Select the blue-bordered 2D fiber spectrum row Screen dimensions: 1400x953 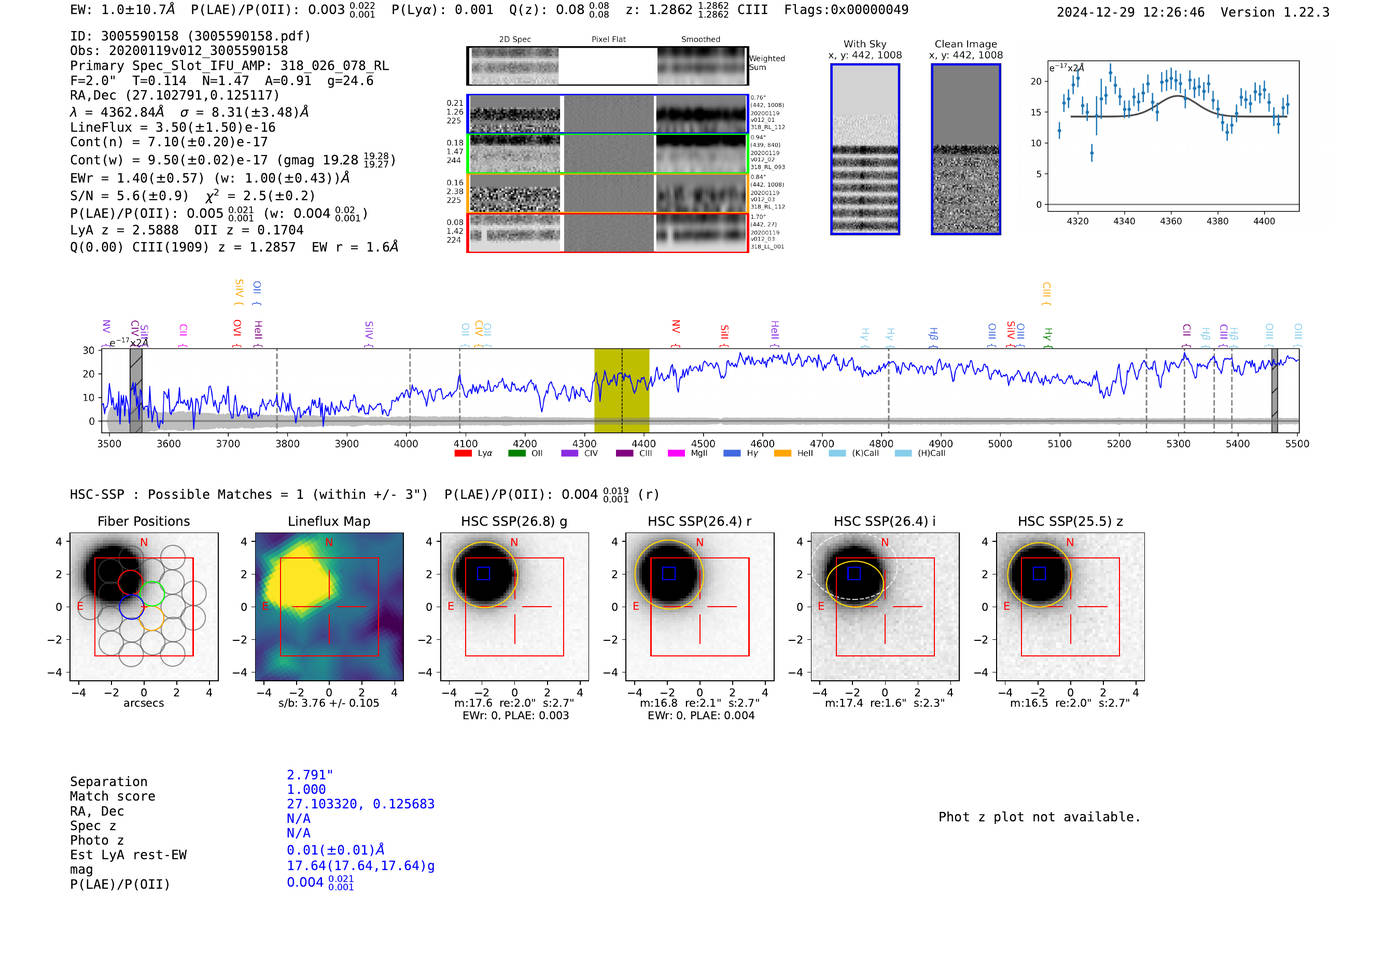(607, 114)
